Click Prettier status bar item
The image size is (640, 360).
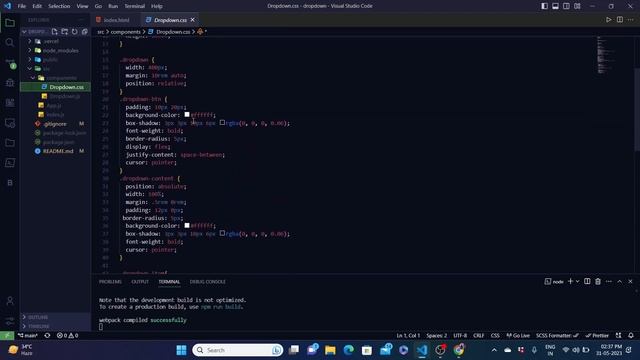[x=597, y=336]
